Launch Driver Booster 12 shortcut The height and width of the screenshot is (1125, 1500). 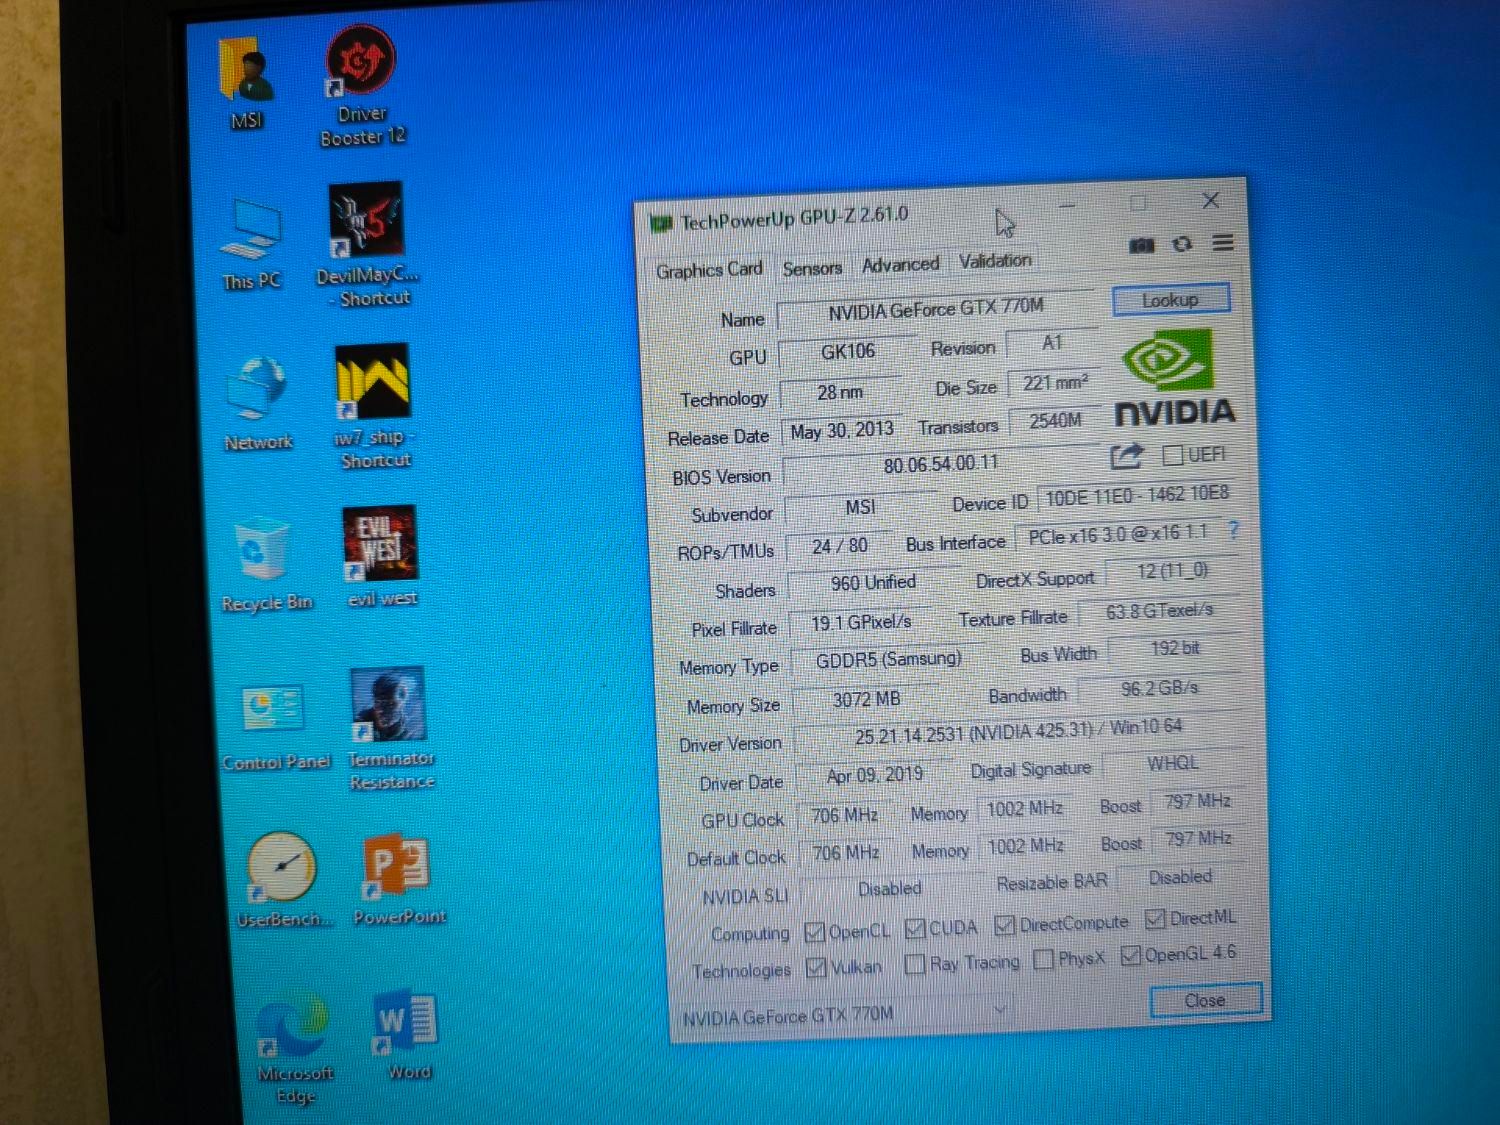(x=361, y=88)
